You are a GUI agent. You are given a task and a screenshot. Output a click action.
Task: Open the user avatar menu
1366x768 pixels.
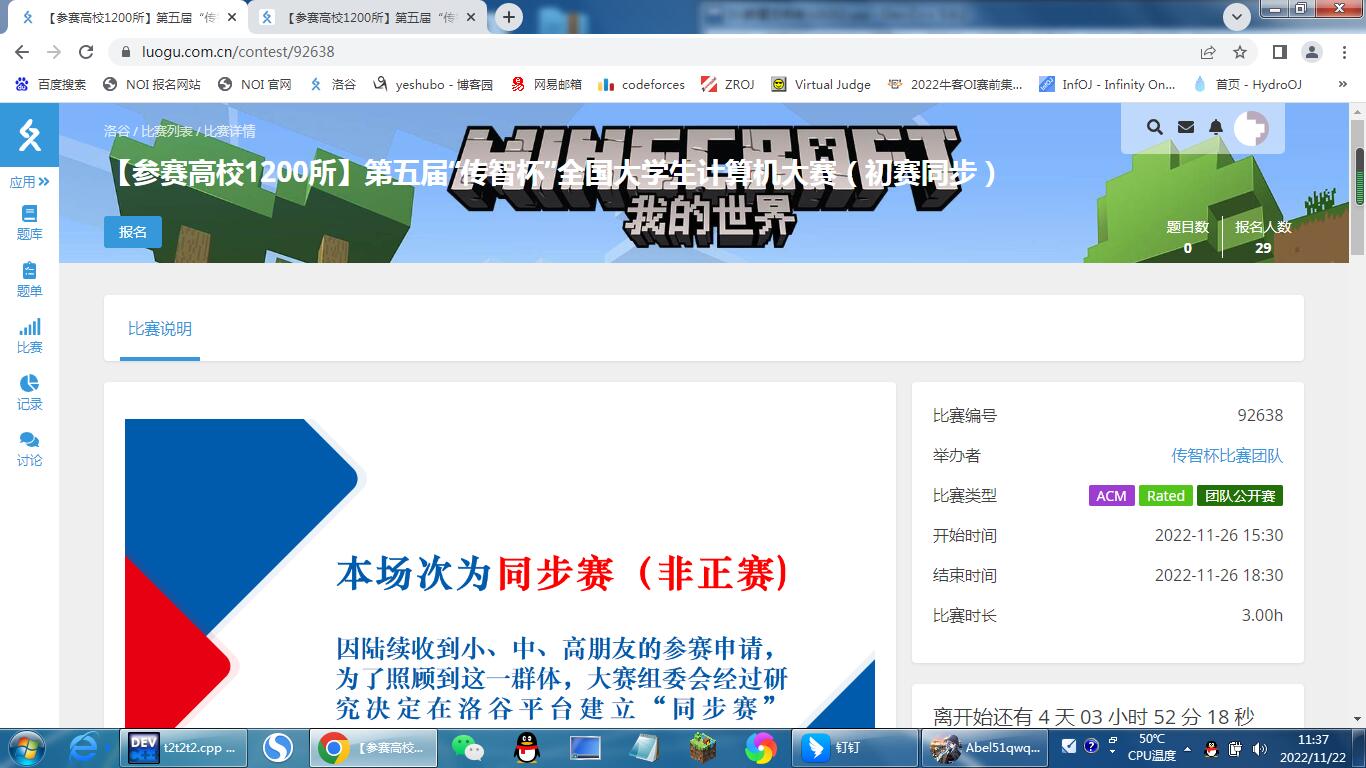point(1251,128)
